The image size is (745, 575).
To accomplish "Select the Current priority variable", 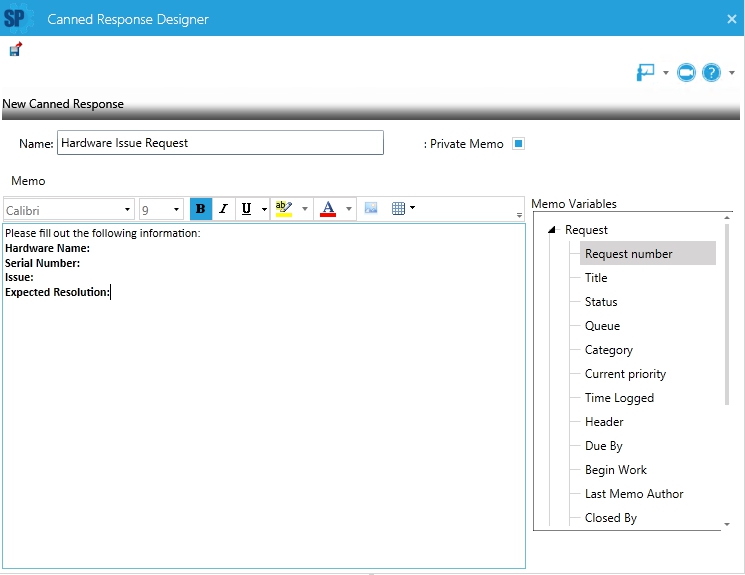I will 625,374.
